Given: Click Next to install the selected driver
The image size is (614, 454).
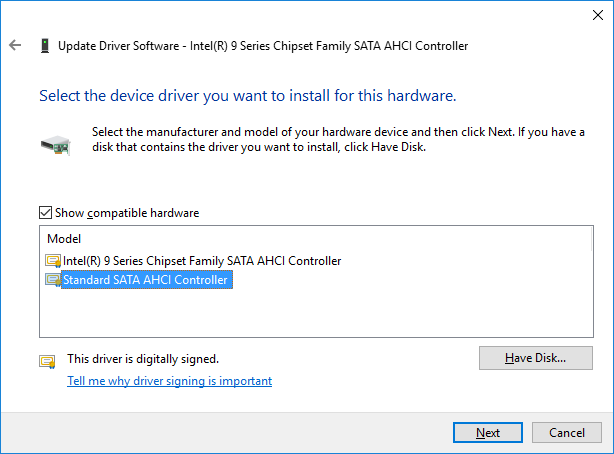Looking at the screenshot, I should [x=488, y=433].
